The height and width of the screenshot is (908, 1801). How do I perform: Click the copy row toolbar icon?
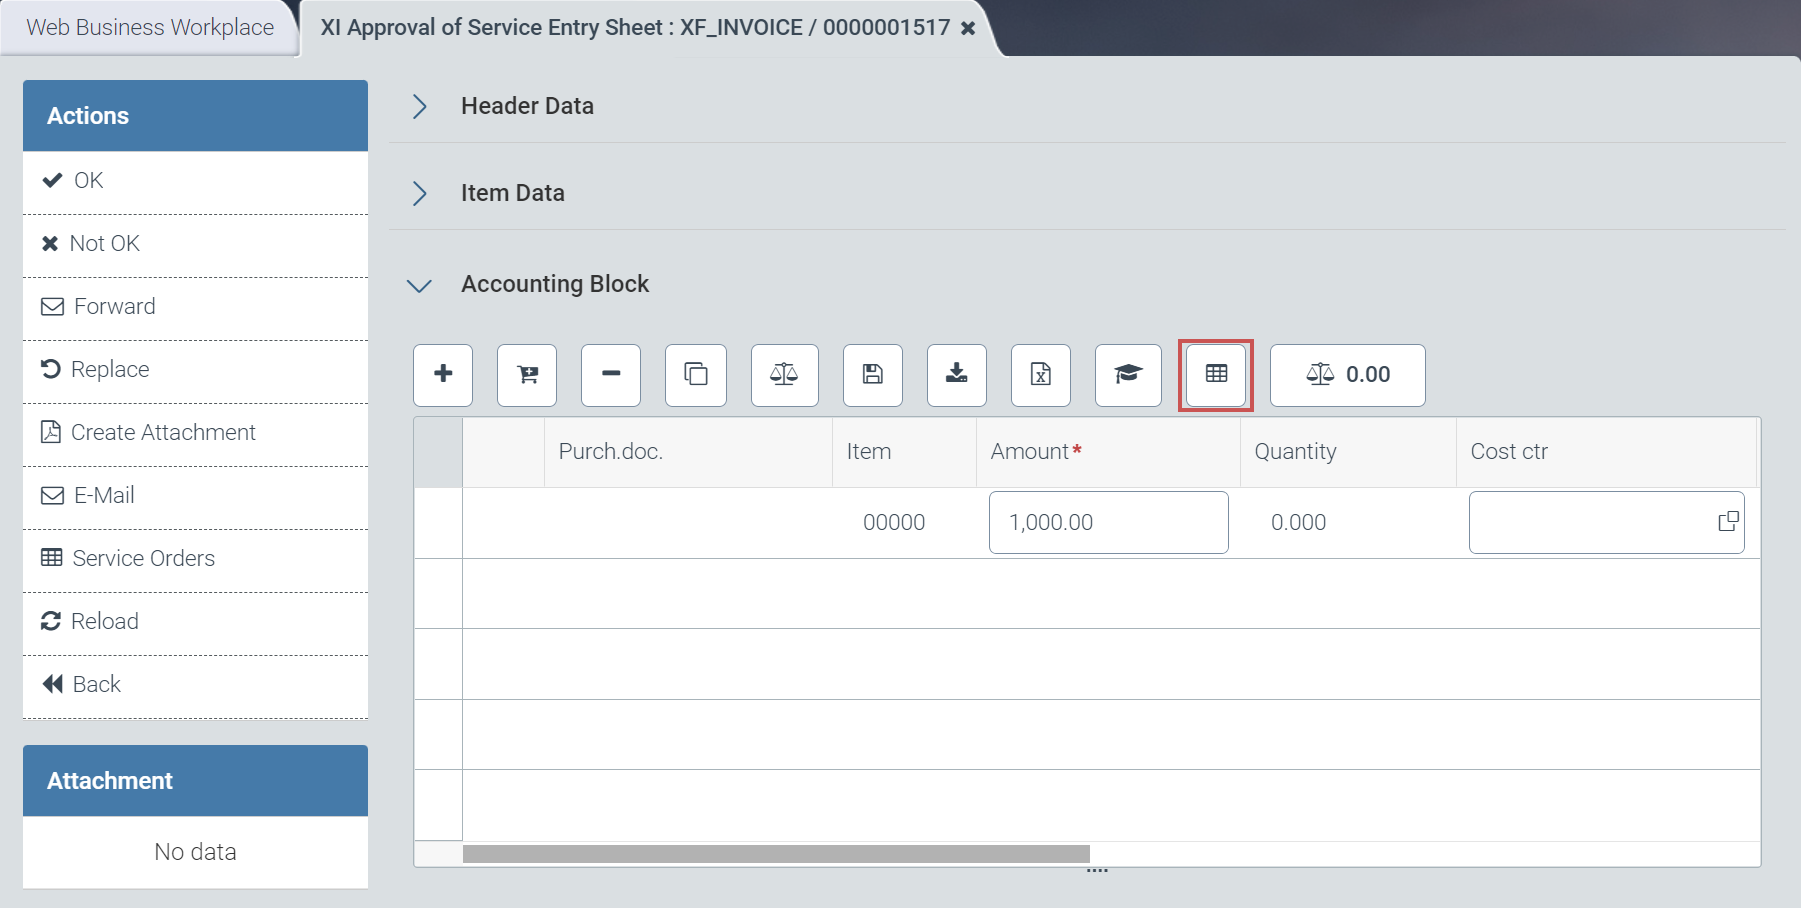[696, 374]
